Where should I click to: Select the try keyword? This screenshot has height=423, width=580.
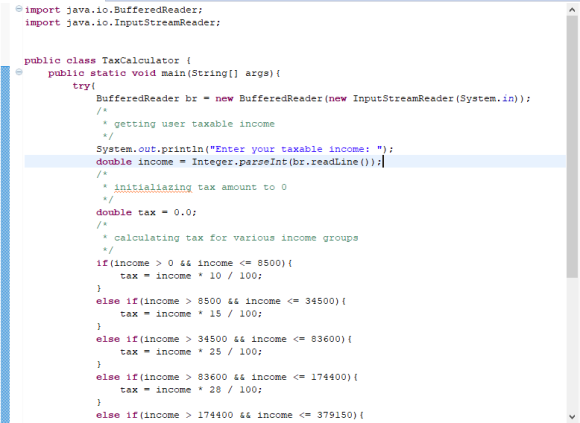click(81, 86)
